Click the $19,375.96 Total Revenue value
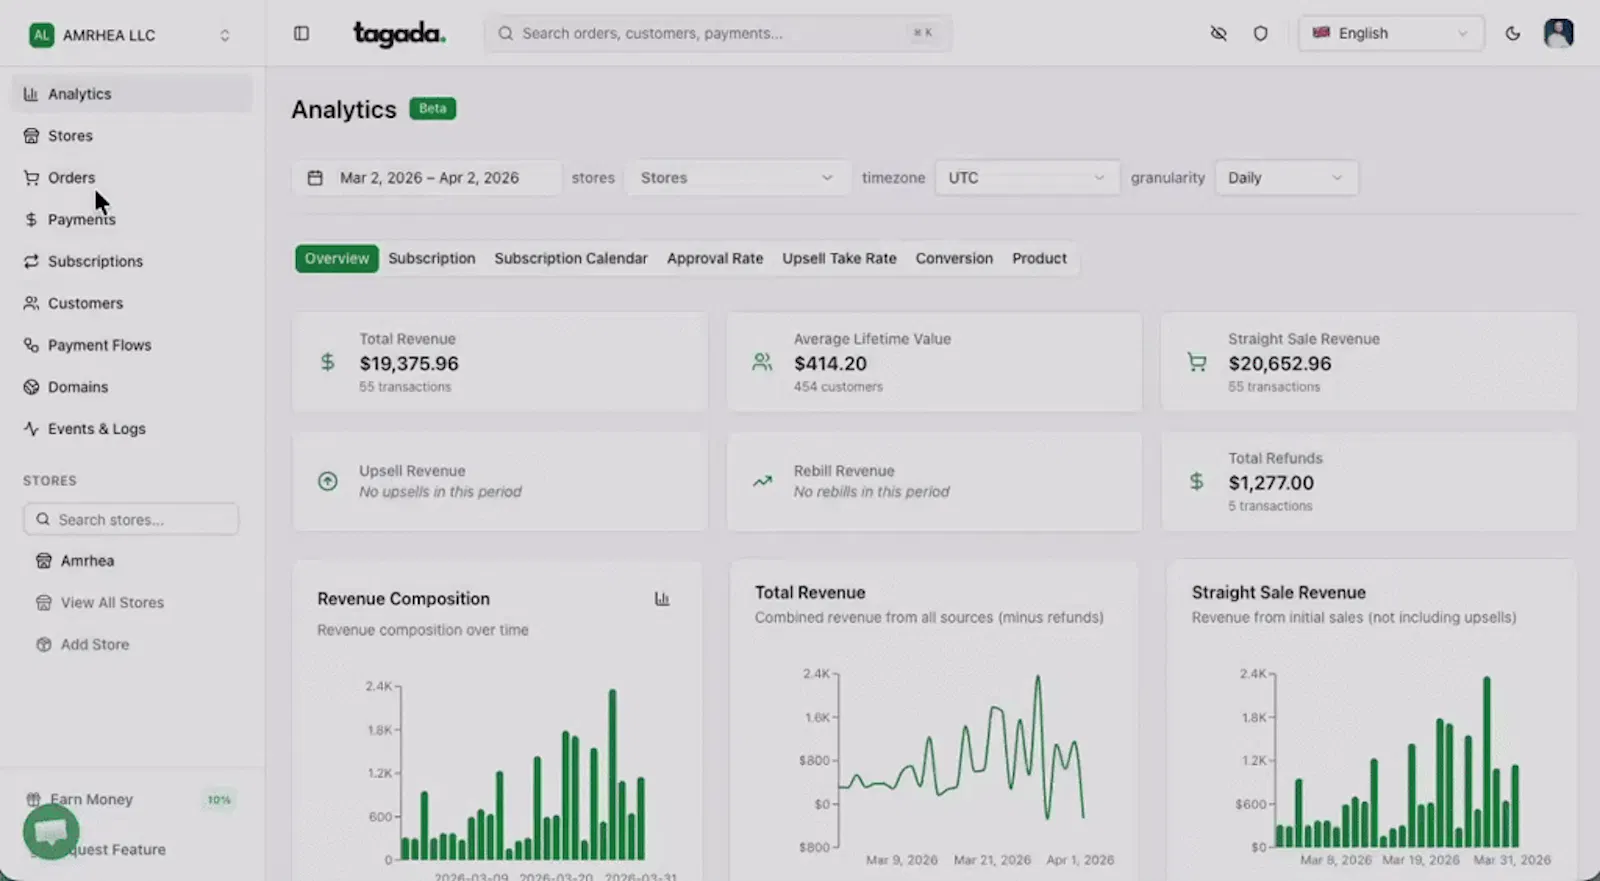The image size is (1600, 881). [409, 364]
